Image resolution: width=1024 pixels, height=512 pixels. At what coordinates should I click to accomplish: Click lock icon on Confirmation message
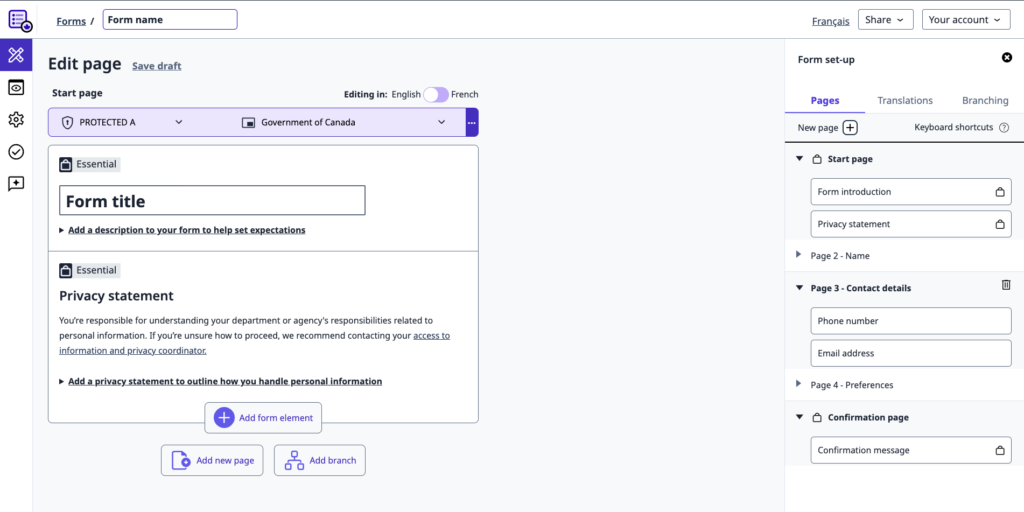[999, 450]
